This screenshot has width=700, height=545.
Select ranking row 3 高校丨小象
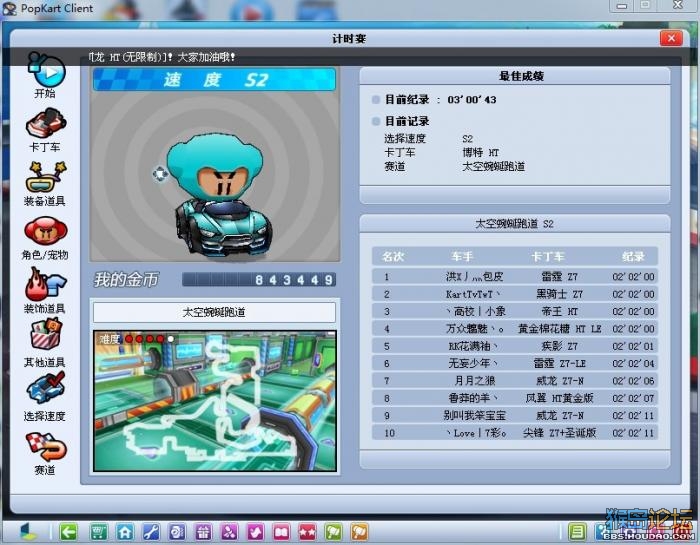click(x=514, y=311)
